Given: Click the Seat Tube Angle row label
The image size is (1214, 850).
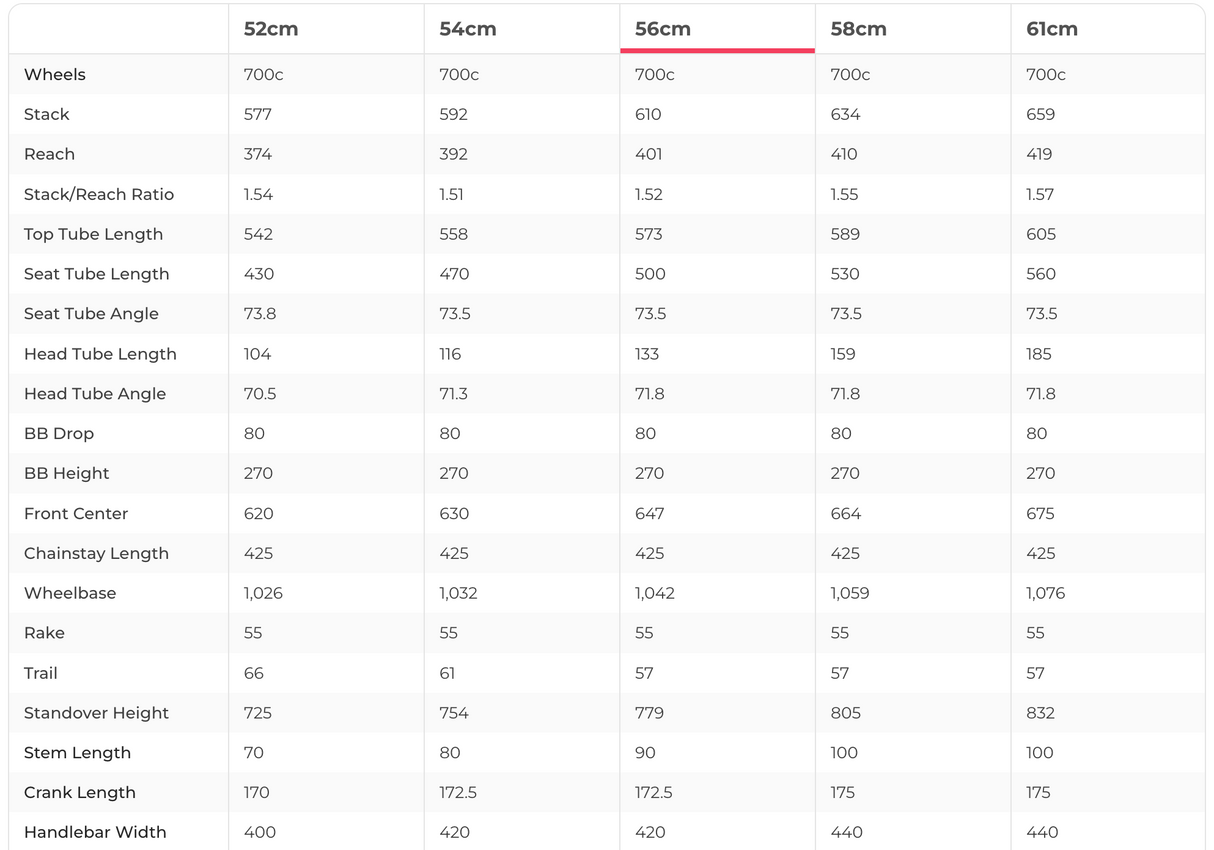Looking at the screenshot, I should [x=91, y=314].
